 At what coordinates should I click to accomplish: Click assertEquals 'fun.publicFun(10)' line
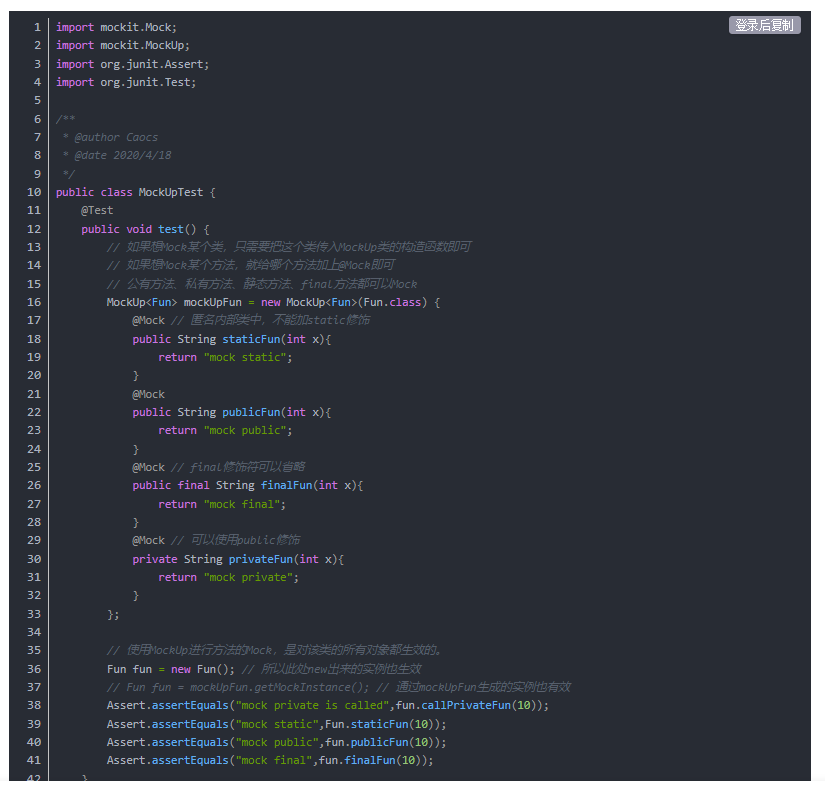(x=276, y=742)
